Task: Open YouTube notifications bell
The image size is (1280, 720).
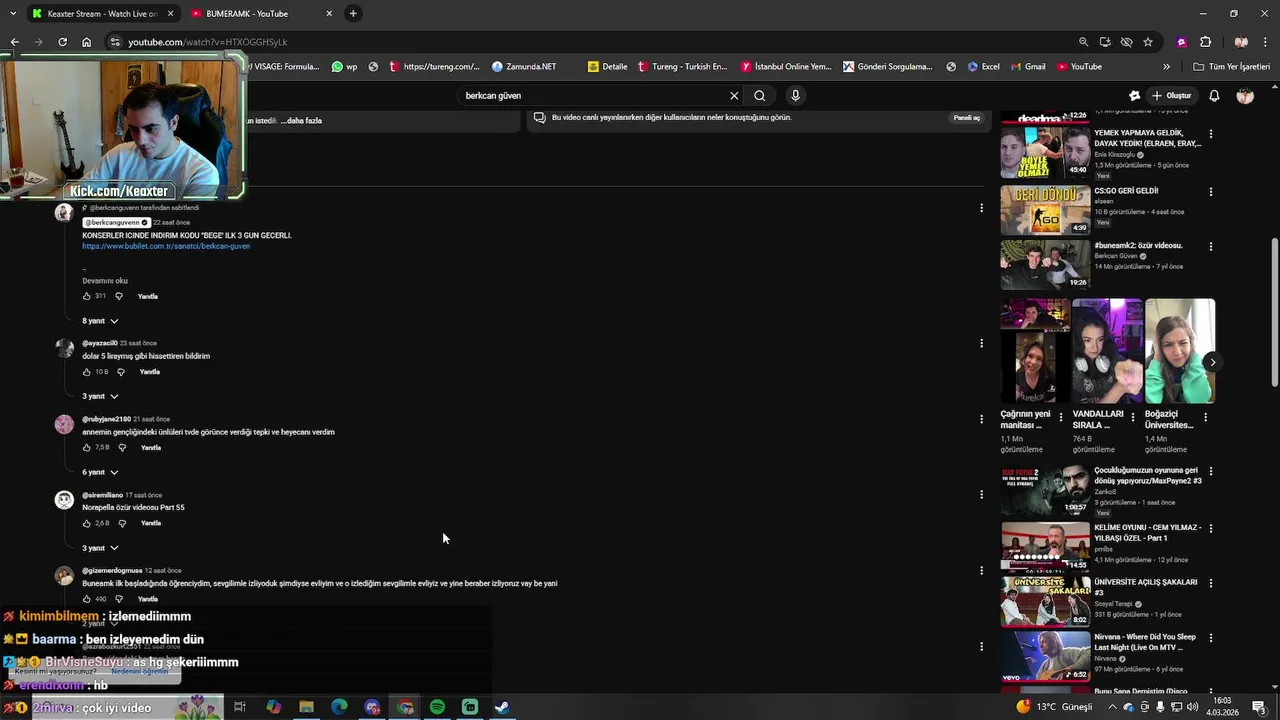Action: tap(1214, 96)
